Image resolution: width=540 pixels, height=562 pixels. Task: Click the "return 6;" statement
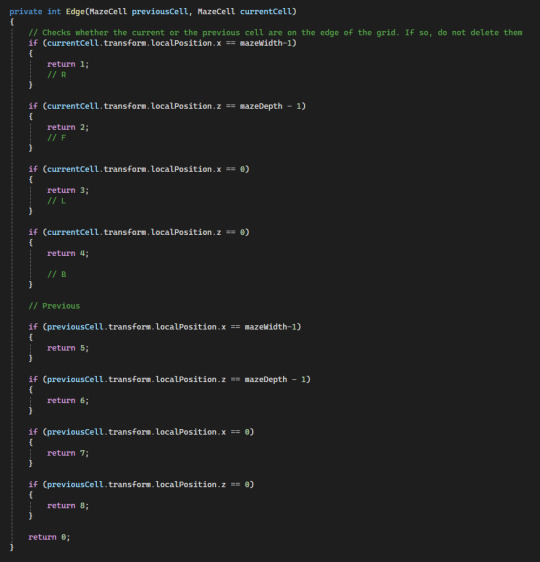click(68, 400)
